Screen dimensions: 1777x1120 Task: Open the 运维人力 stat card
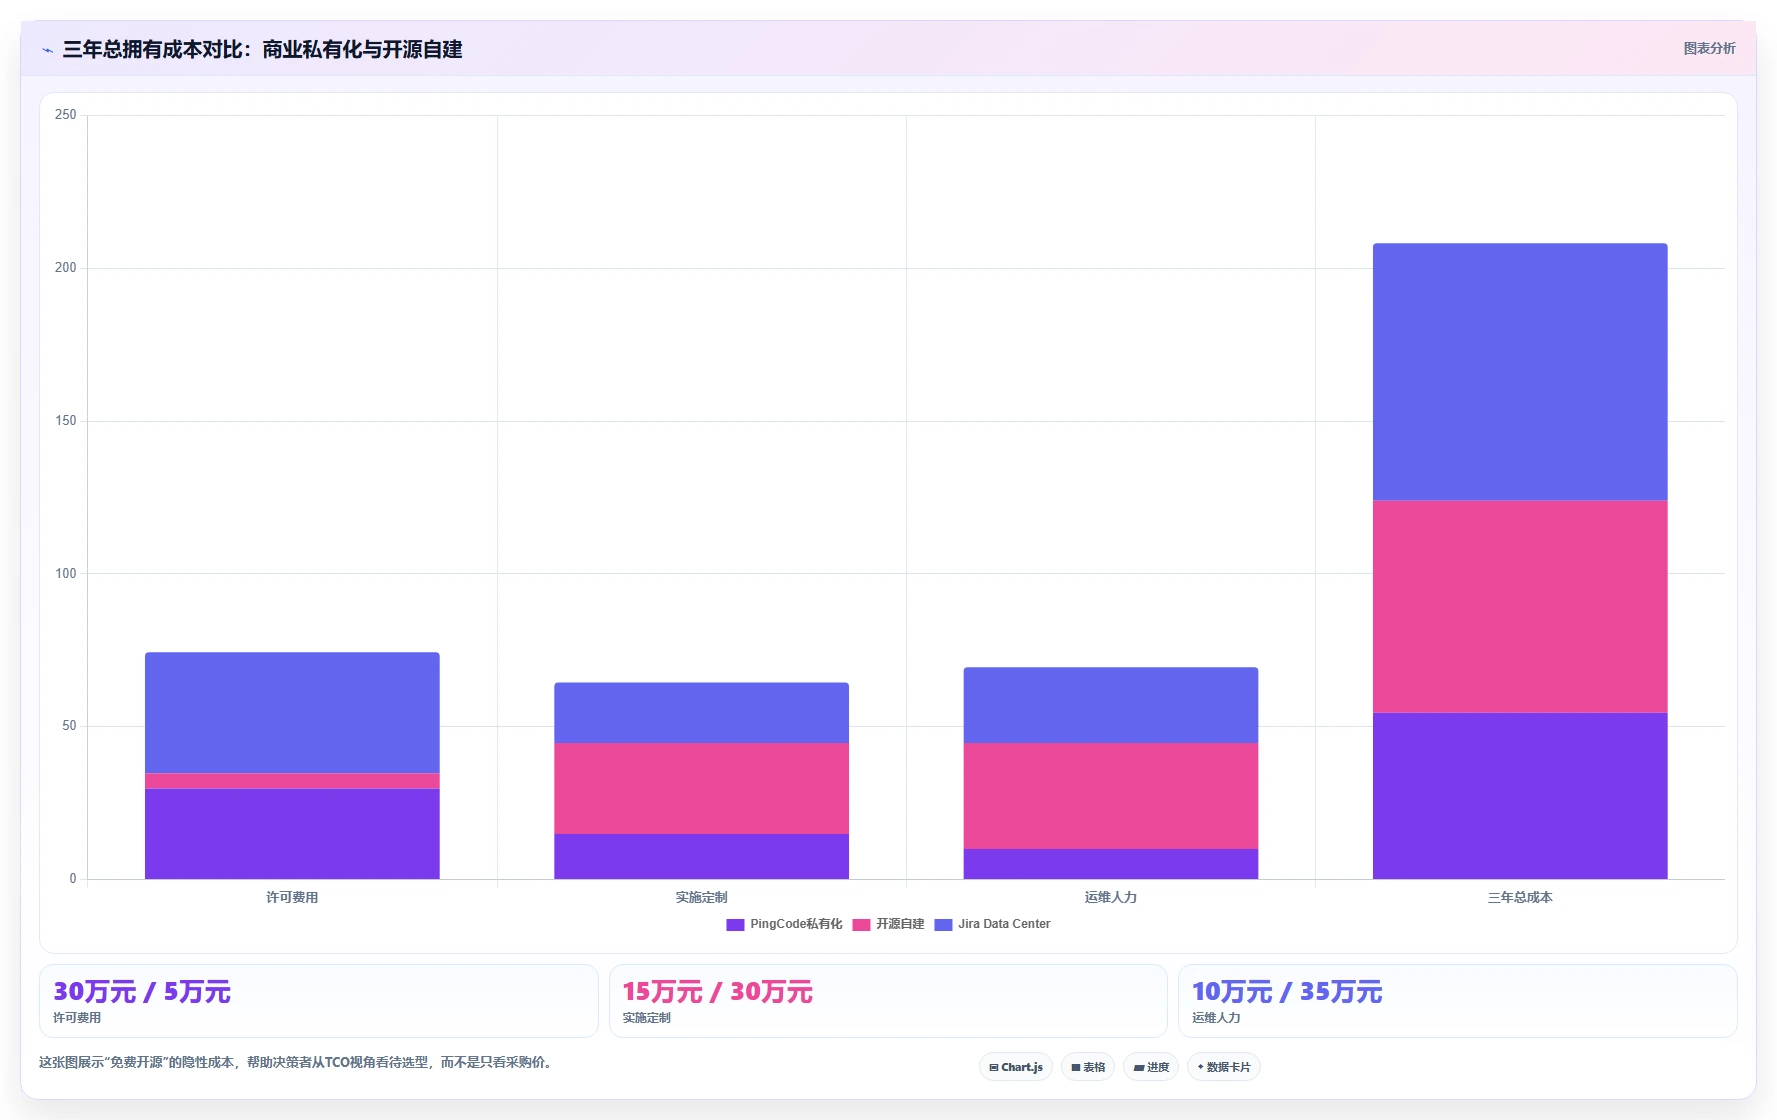coord(1458,1001)
